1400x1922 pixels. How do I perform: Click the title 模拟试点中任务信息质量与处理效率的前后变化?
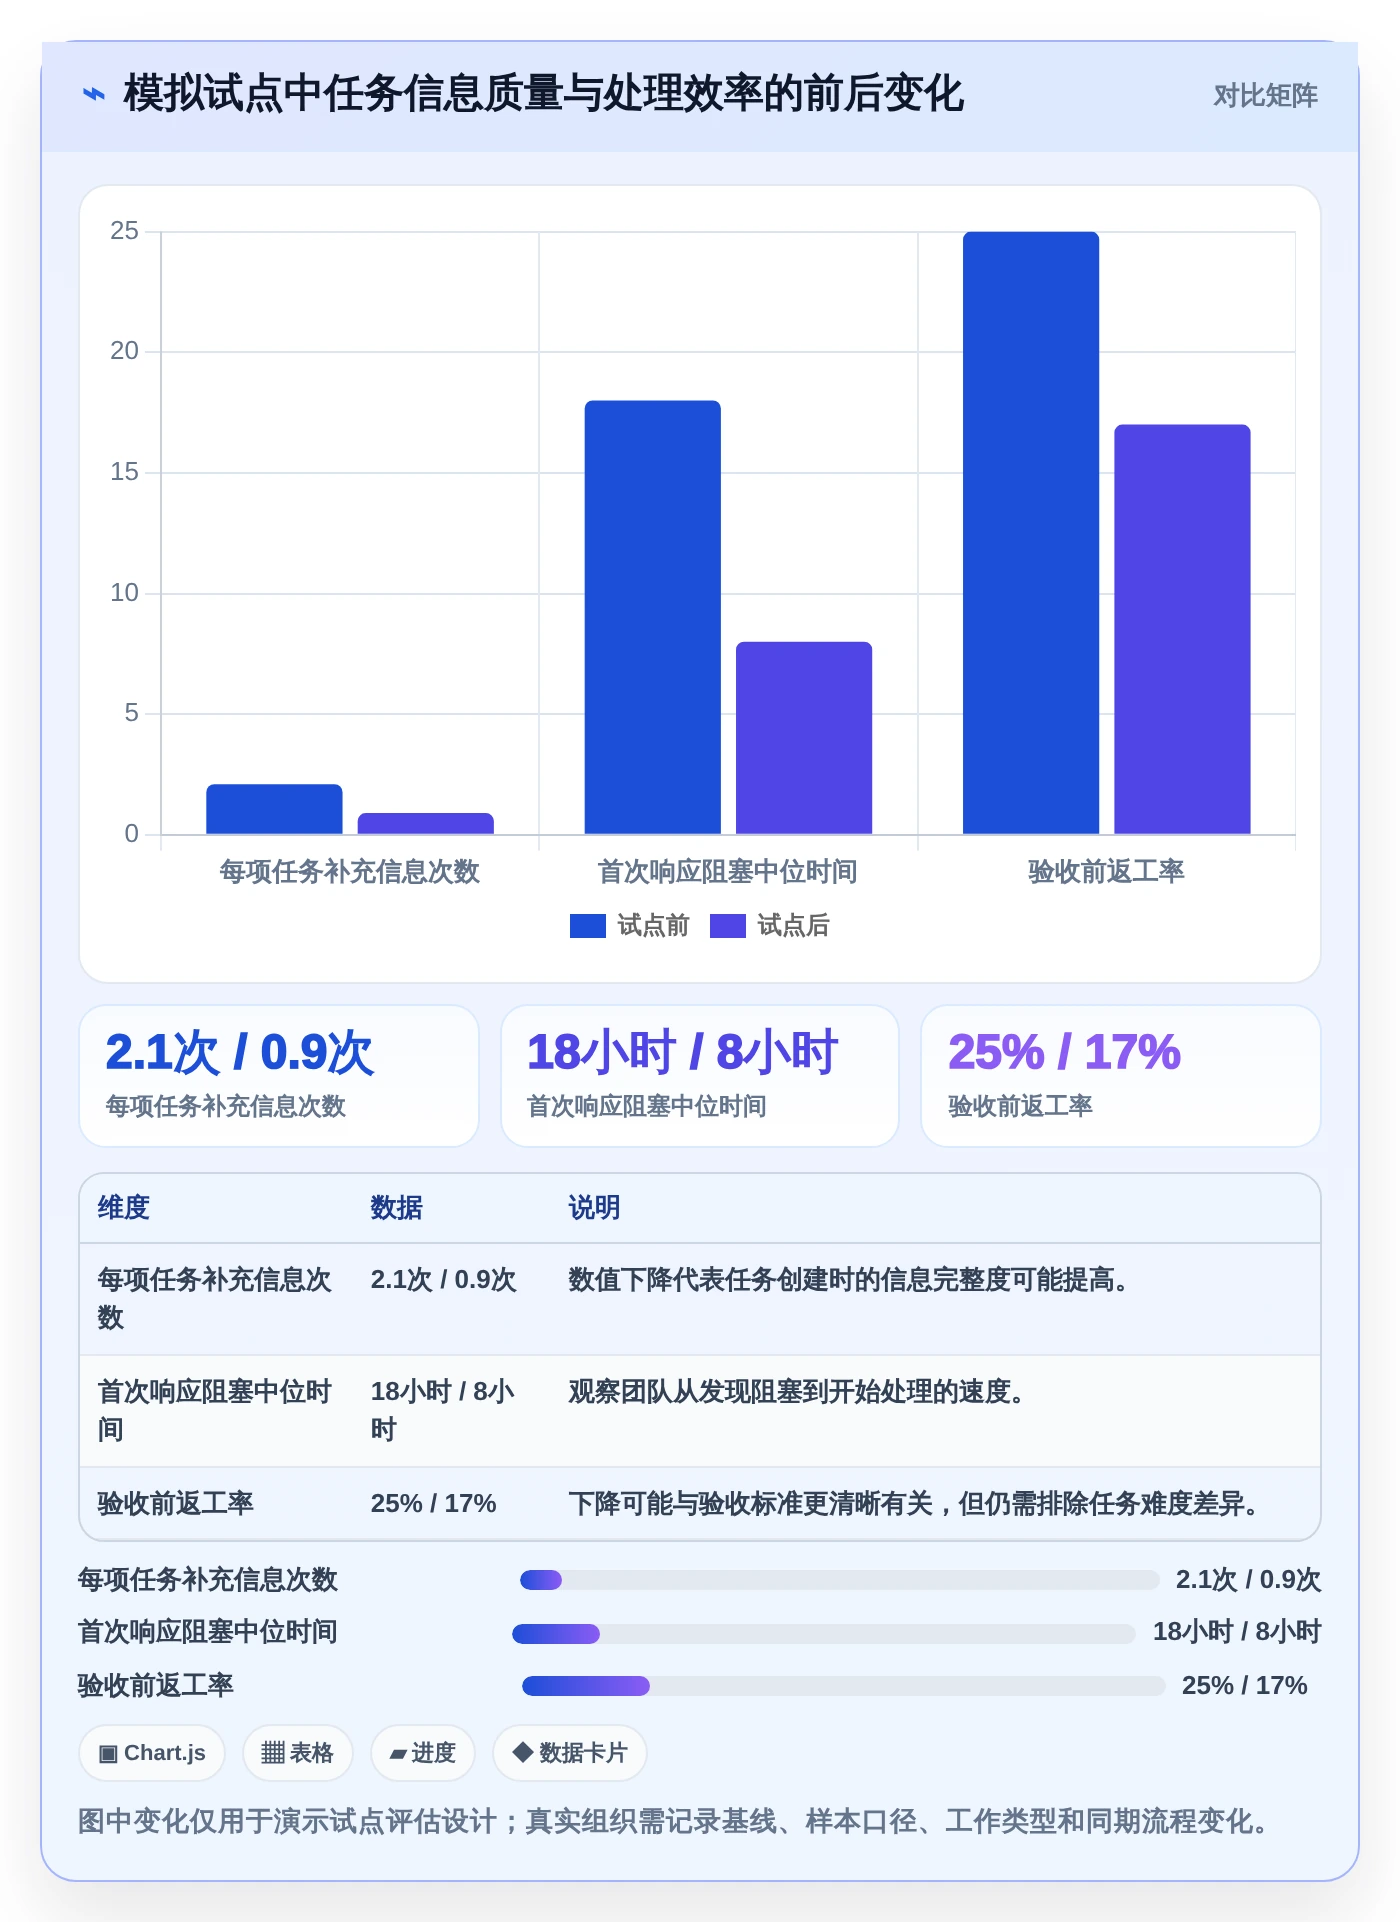(x=543, y=94)
